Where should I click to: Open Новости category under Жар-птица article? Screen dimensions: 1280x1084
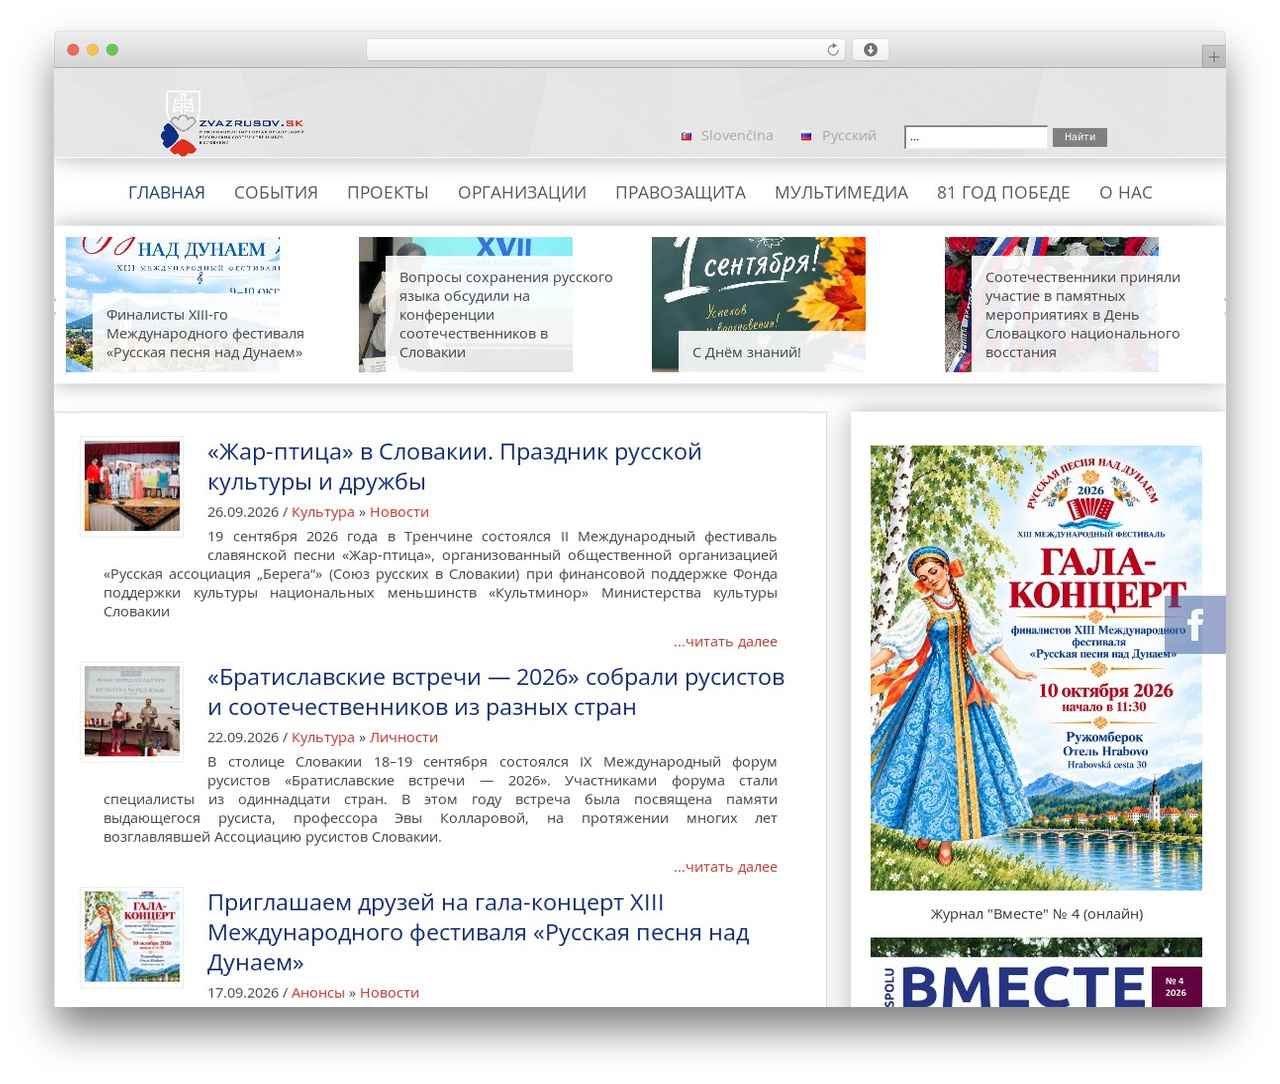399,512
